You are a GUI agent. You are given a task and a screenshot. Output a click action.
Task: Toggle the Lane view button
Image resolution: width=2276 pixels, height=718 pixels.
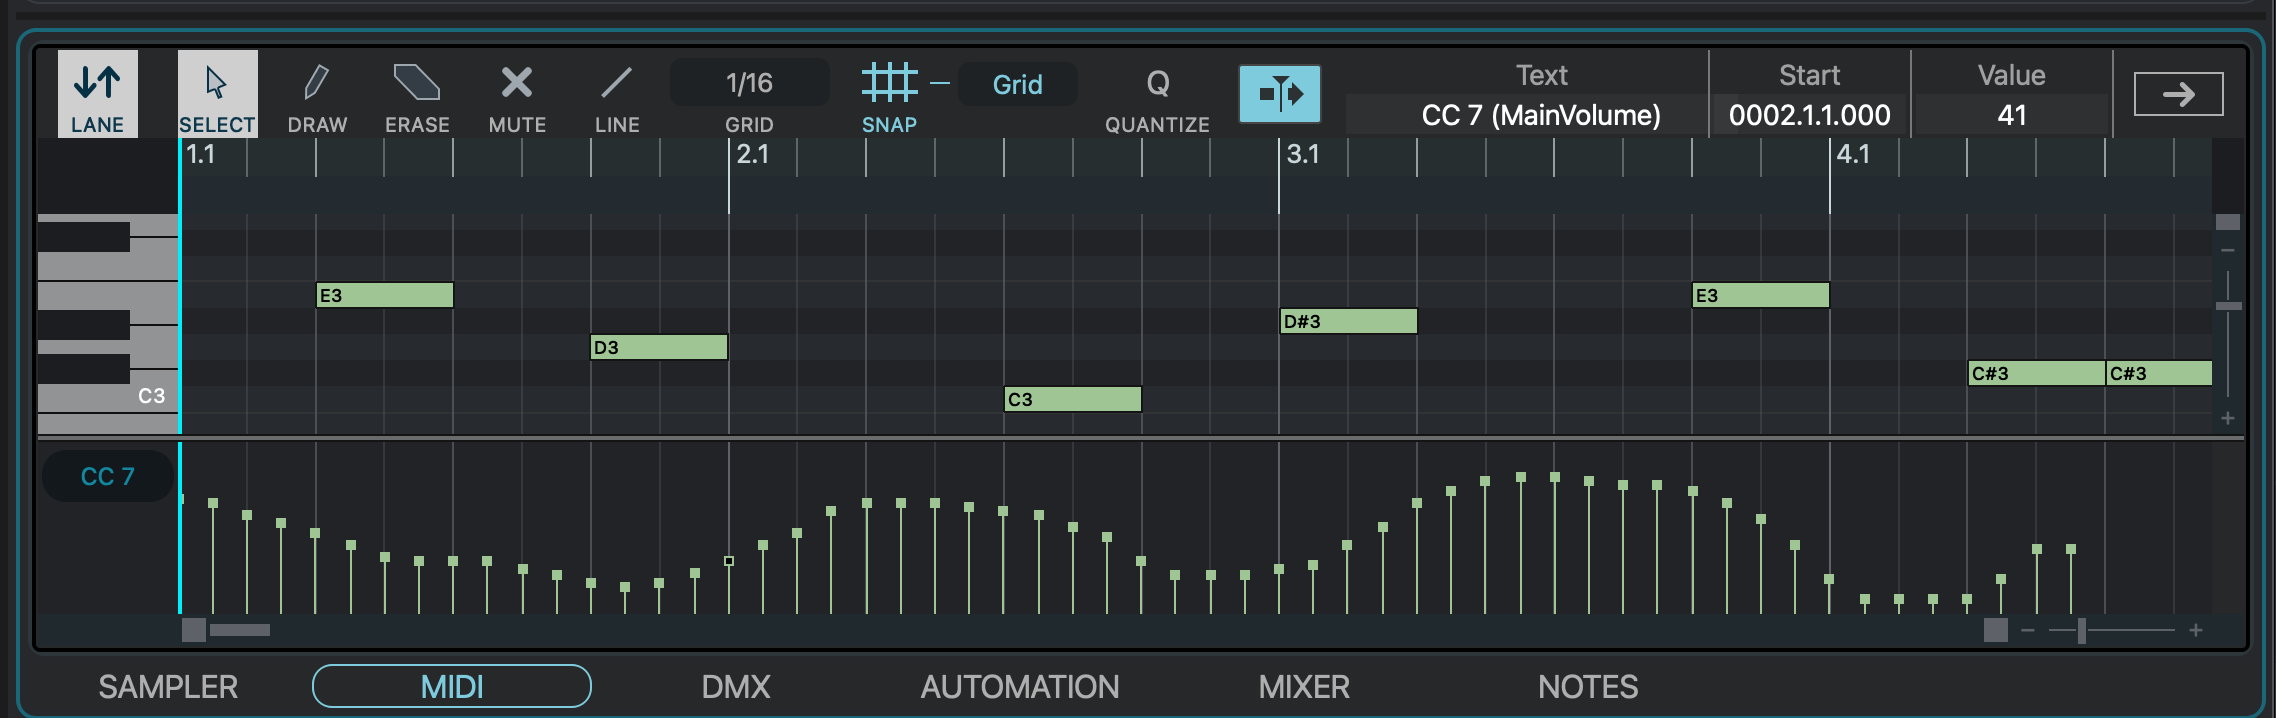(97, 94)
